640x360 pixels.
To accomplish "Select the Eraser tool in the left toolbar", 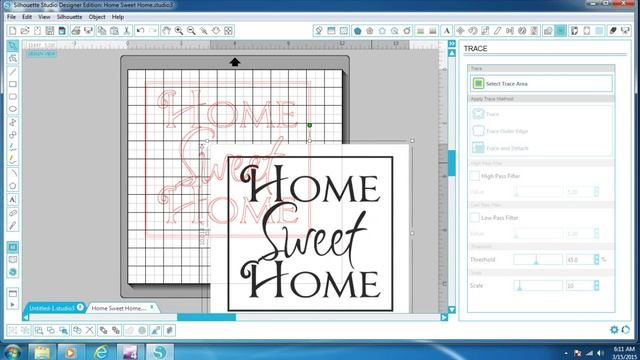I will 13,213.
